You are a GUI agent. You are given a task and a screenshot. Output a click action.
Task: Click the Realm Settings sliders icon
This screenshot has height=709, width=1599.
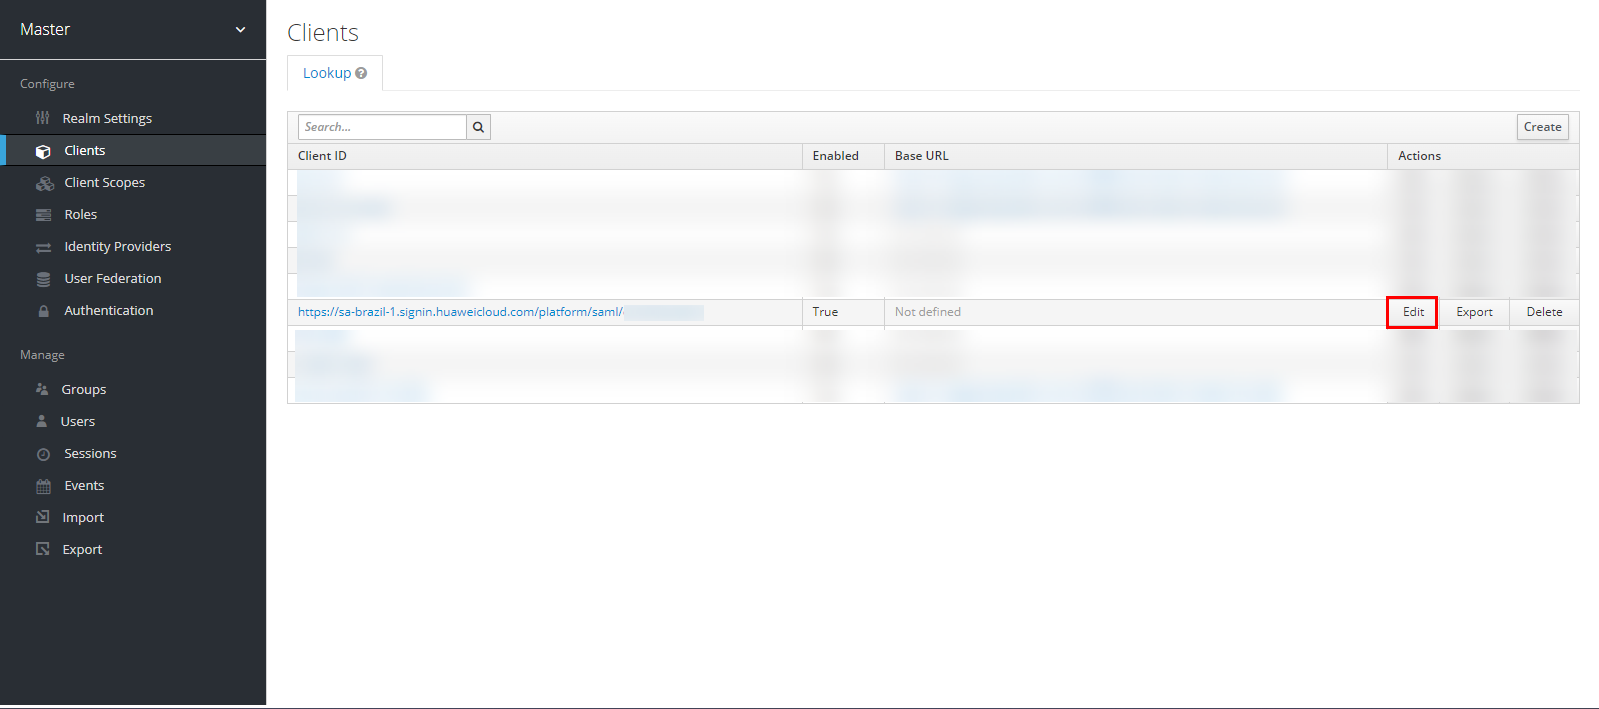pos(42,118)
